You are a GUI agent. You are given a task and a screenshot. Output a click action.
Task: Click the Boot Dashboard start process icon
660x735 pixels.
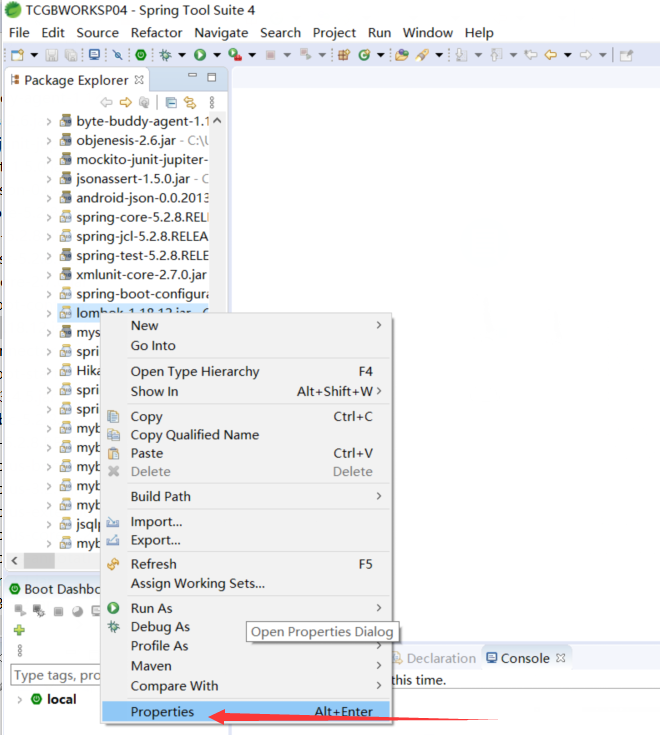tap(20, 610)
